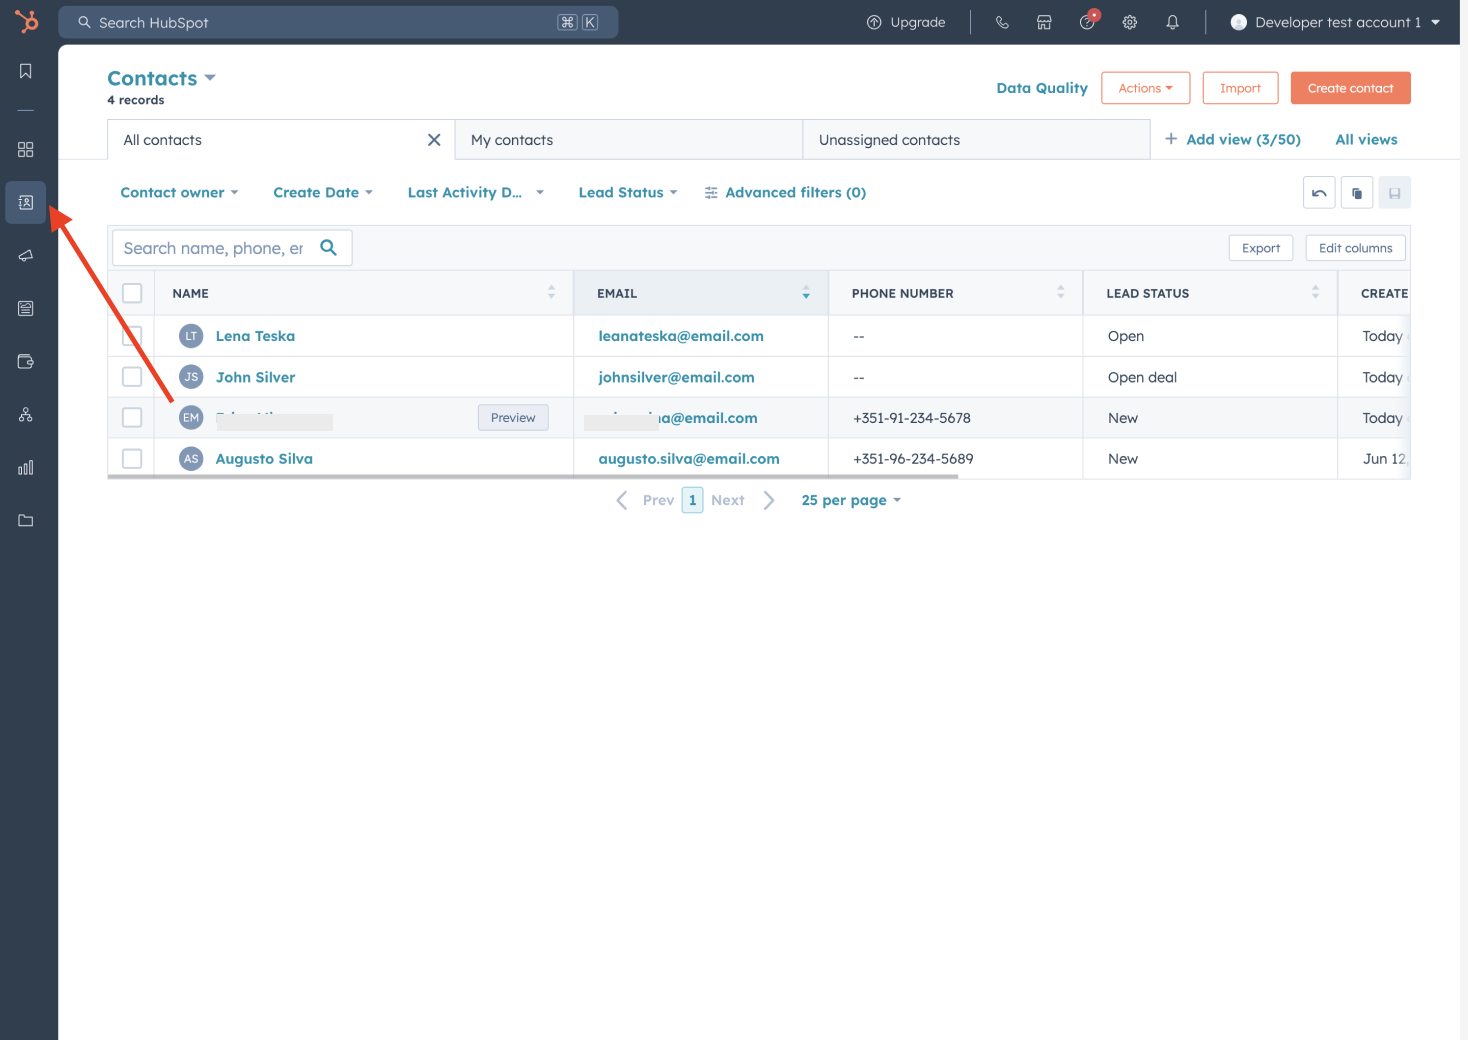
Task: Select the John Silver row checkbox
Action: click(132, 377)
